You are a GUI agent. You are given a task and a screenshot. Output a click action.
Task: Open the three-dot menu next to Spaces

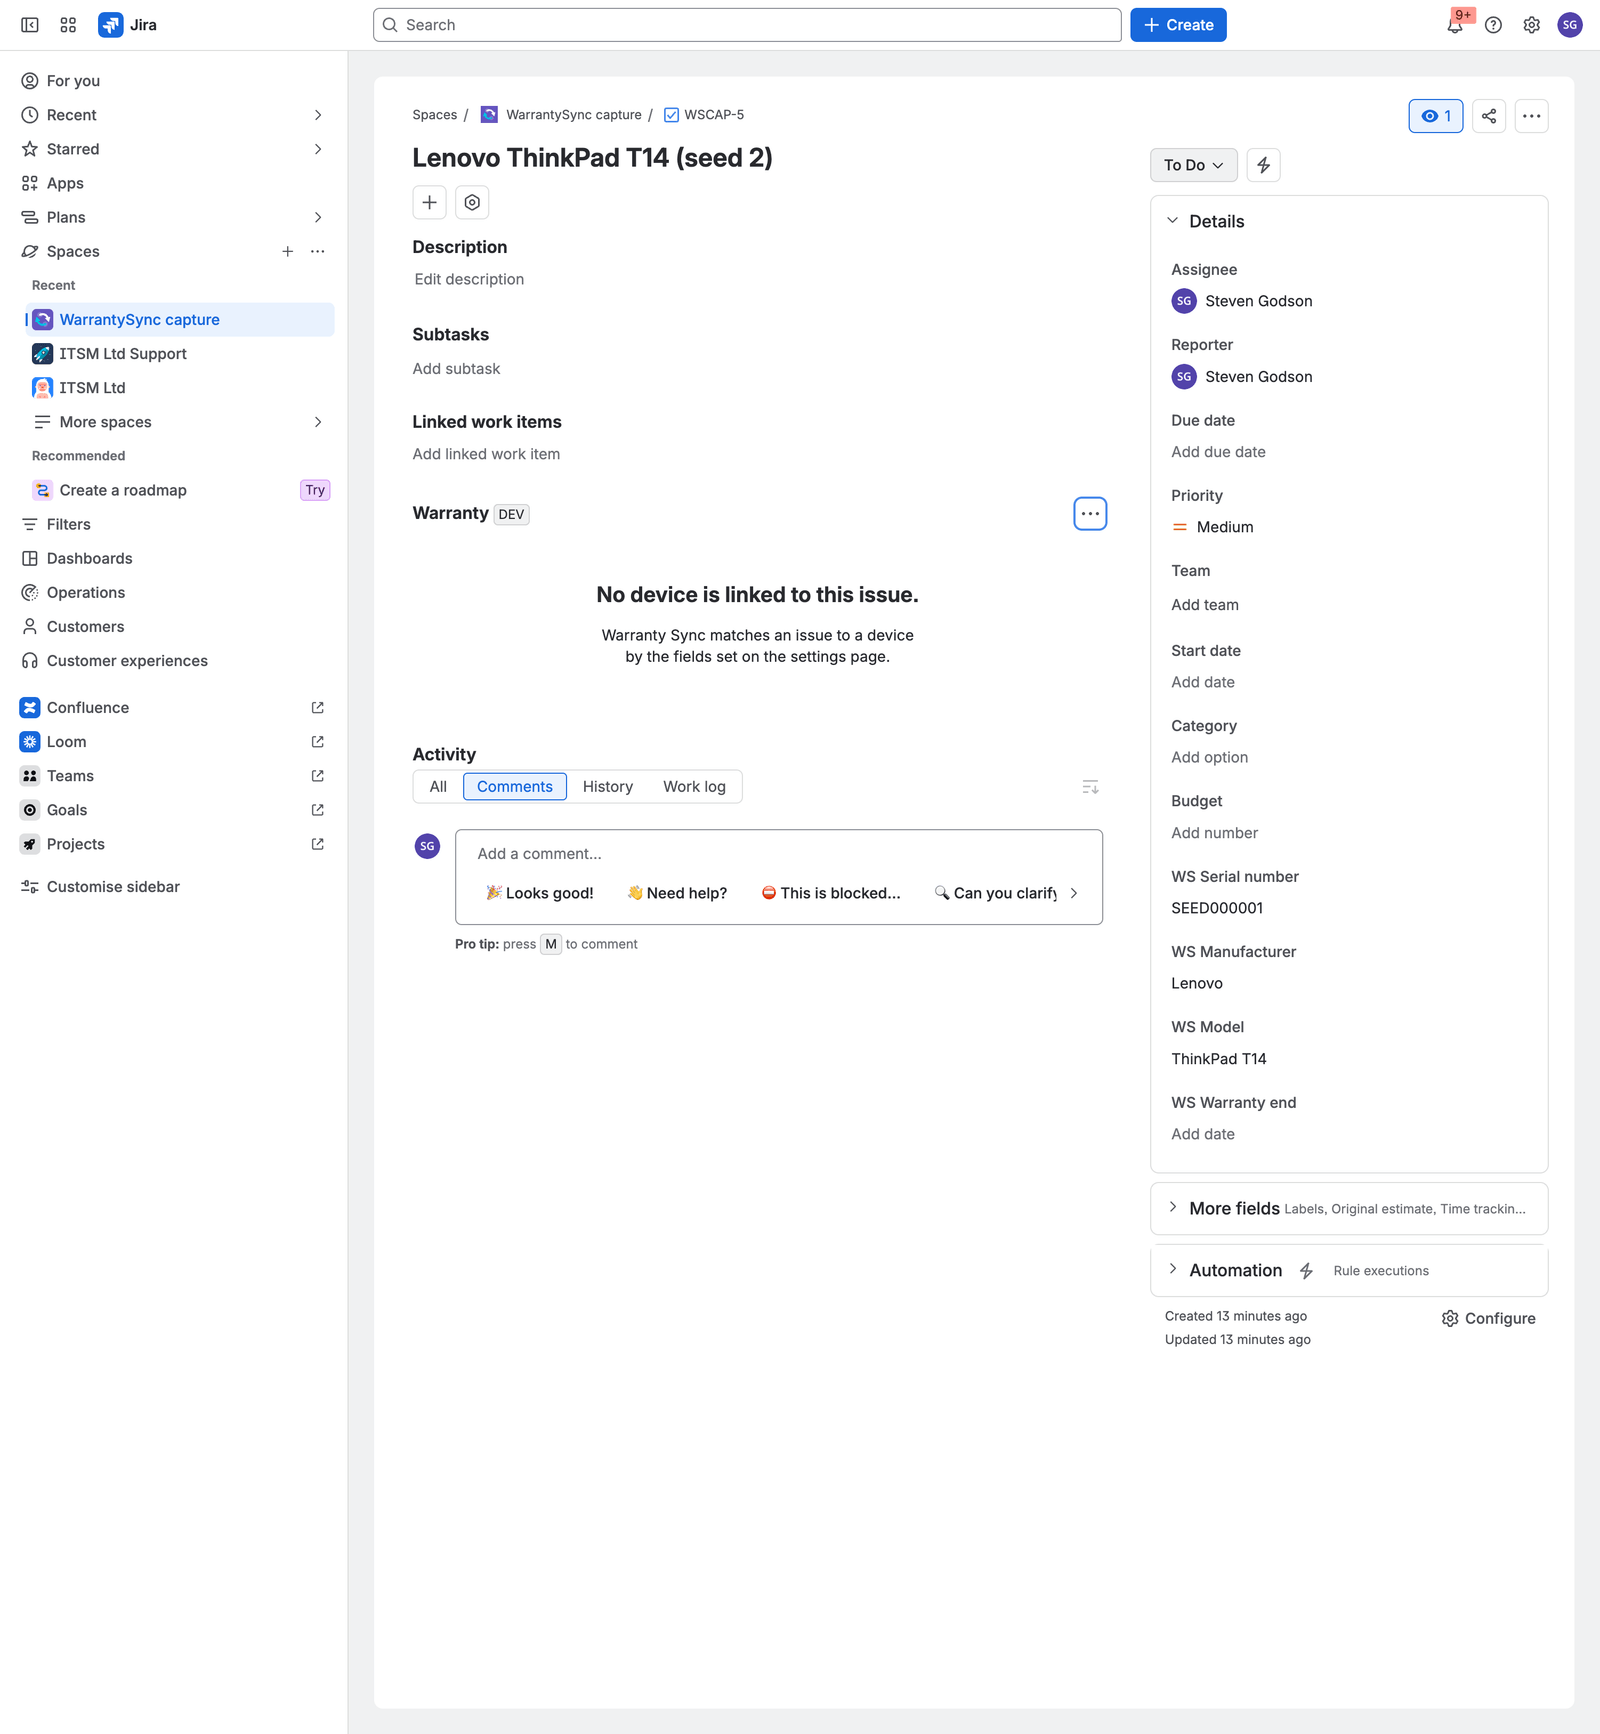click(x=318, y=252)
